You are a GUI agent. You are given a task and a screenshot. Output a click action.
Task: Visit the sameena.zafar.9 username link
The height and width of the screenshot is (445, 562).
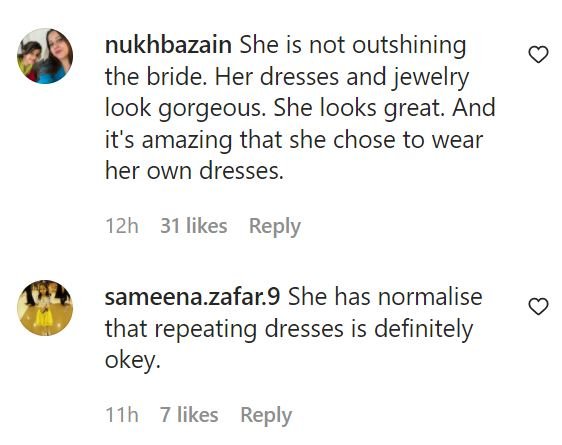[192, 297]
